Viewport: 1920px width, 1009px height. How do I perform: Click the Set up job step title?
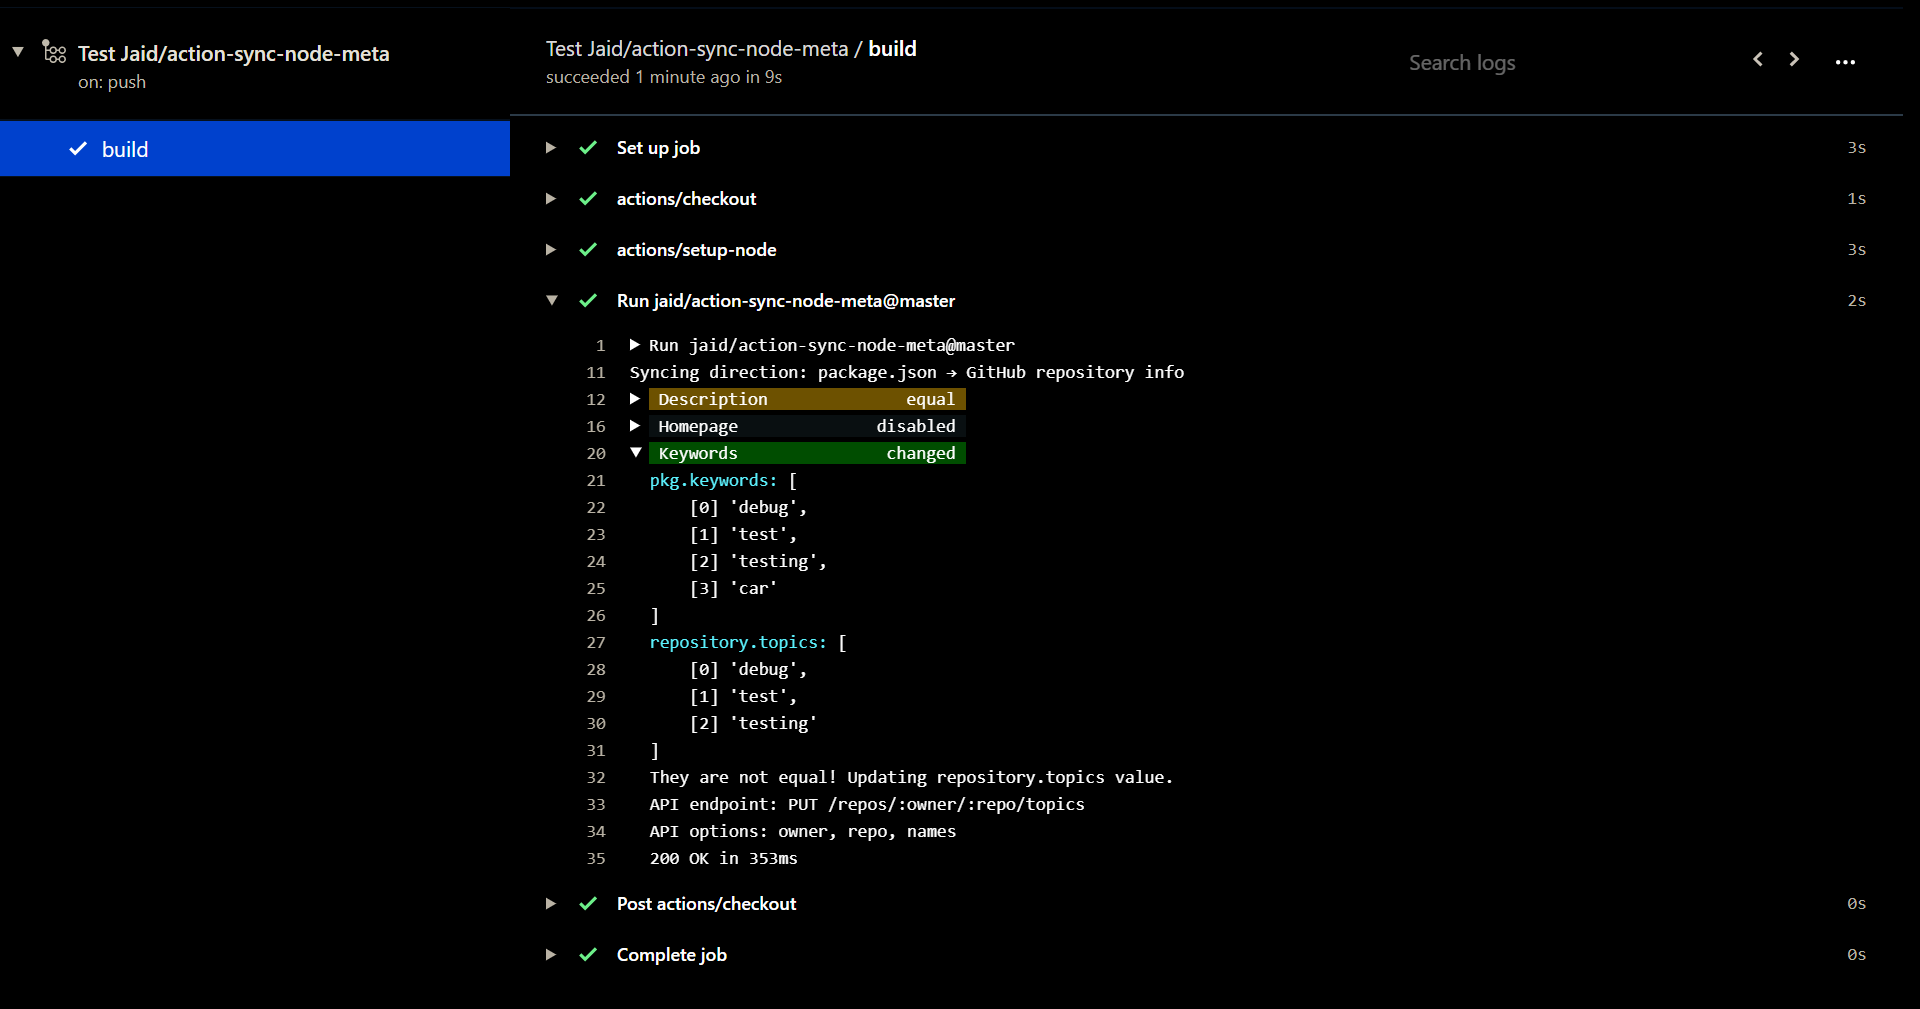[658, 148]
